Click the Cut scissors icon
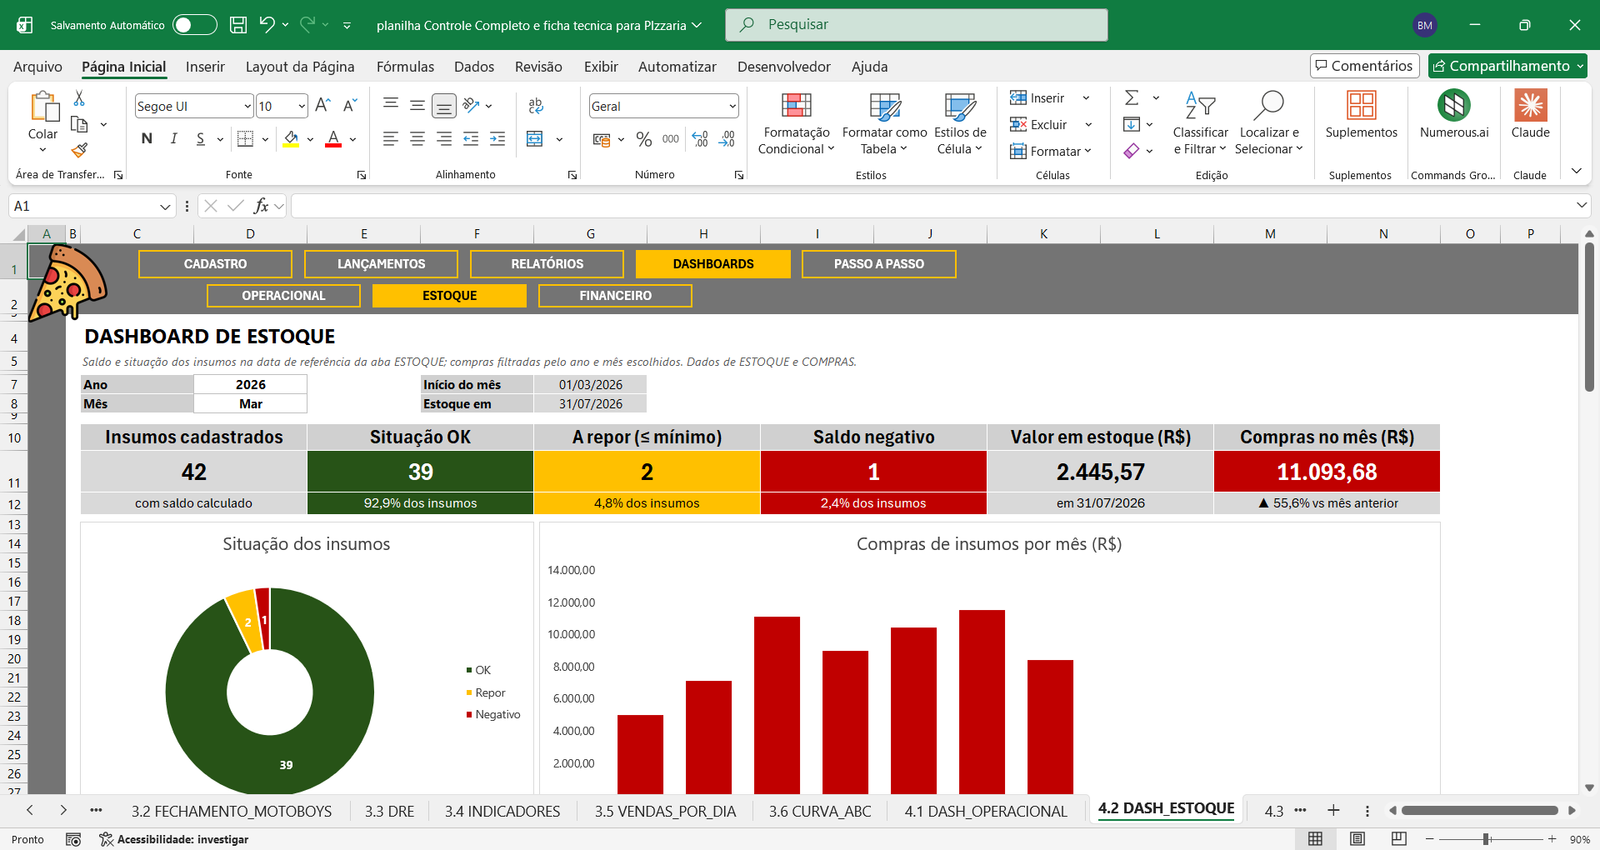 tap(79, 98)
